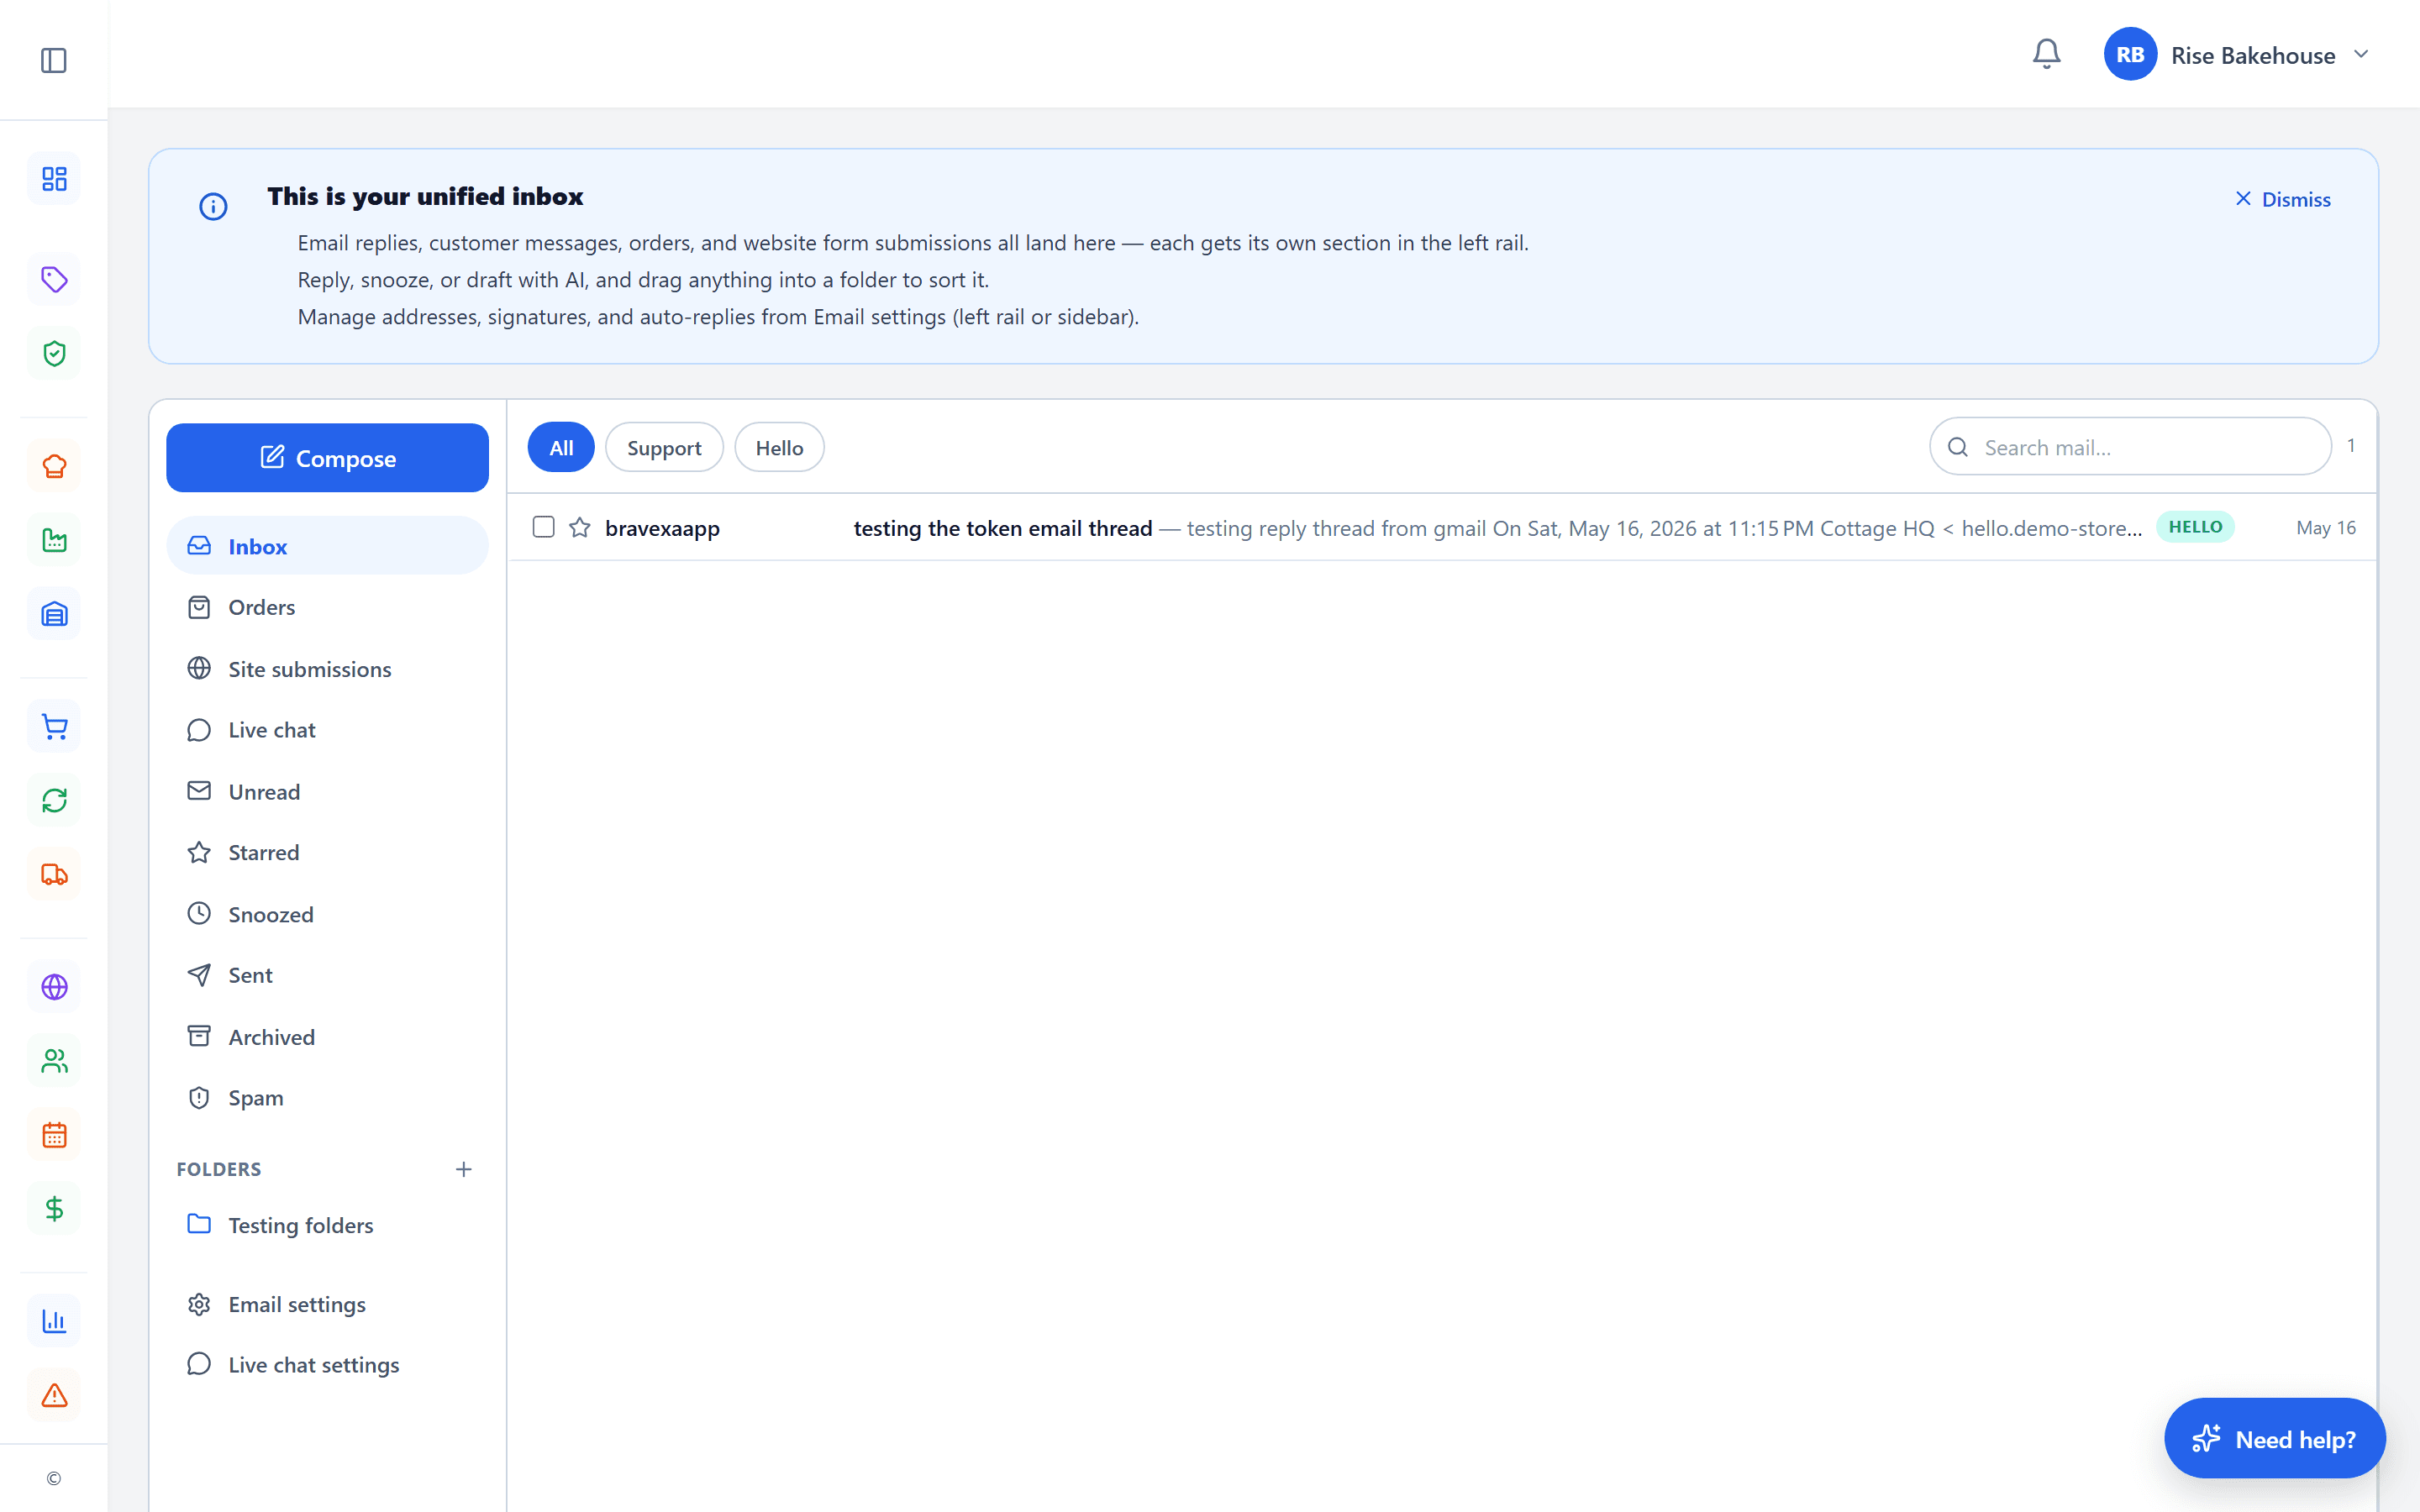The width and height of the screenshot is (2420, 1512).
Task: Click the copyright icon at sidebar bottom
Action: point(54,1478)
